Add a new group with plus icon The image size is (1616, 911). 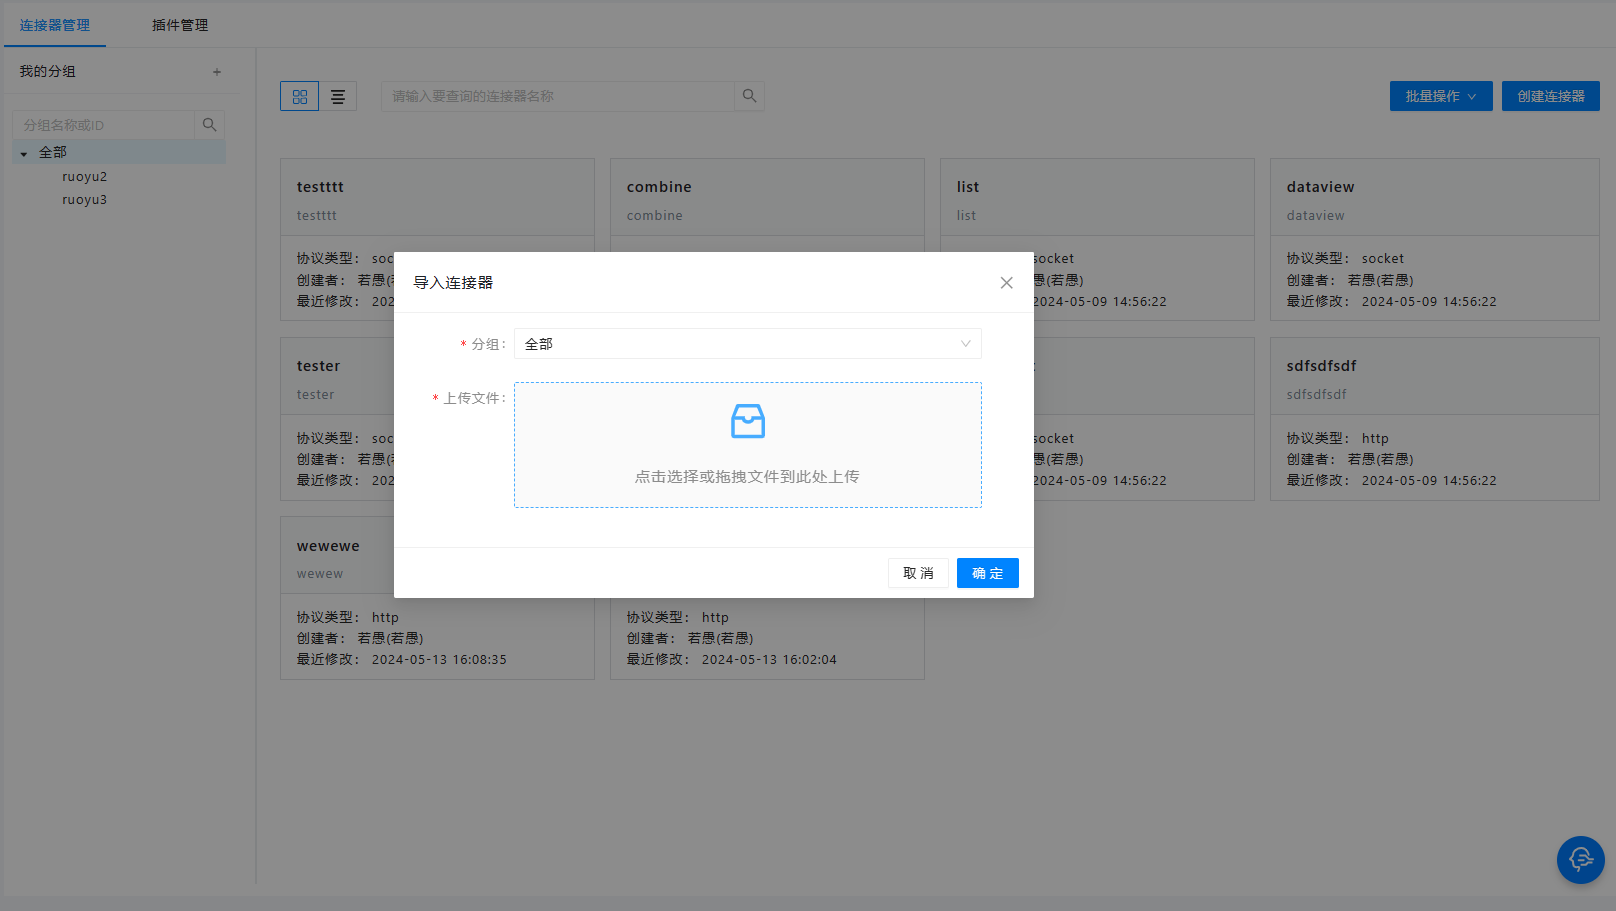217,72
